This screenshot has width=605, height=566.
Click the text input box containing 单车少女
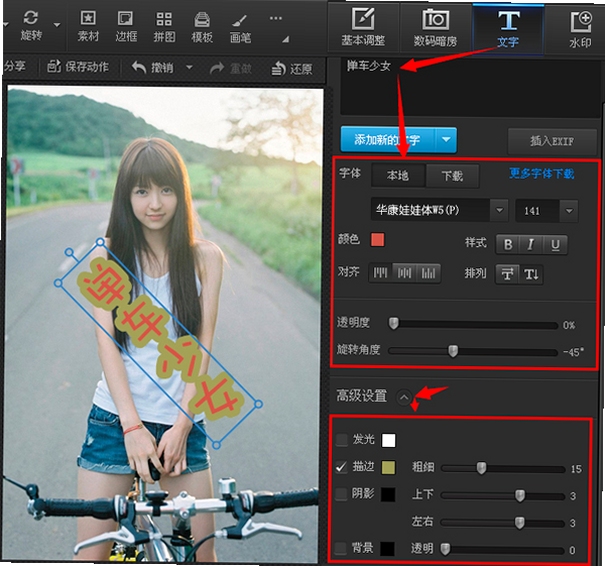coord(470,87)
